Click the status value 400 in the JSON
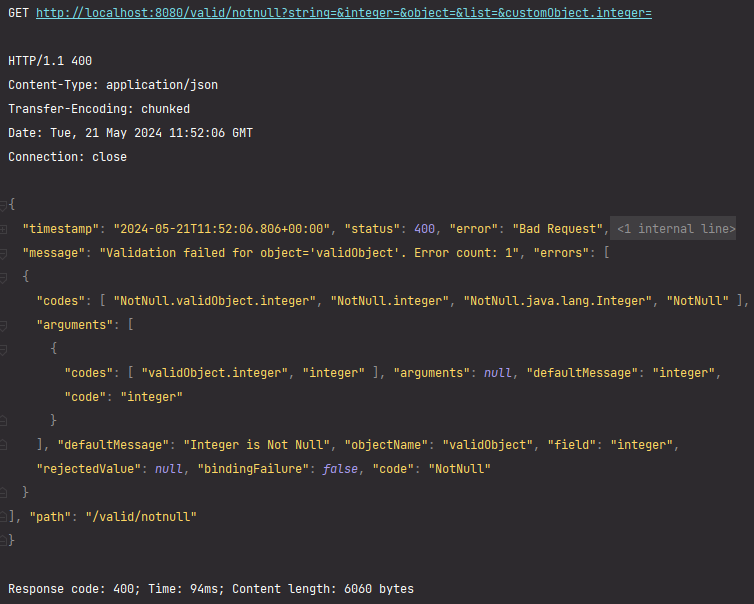 point(425,229)
